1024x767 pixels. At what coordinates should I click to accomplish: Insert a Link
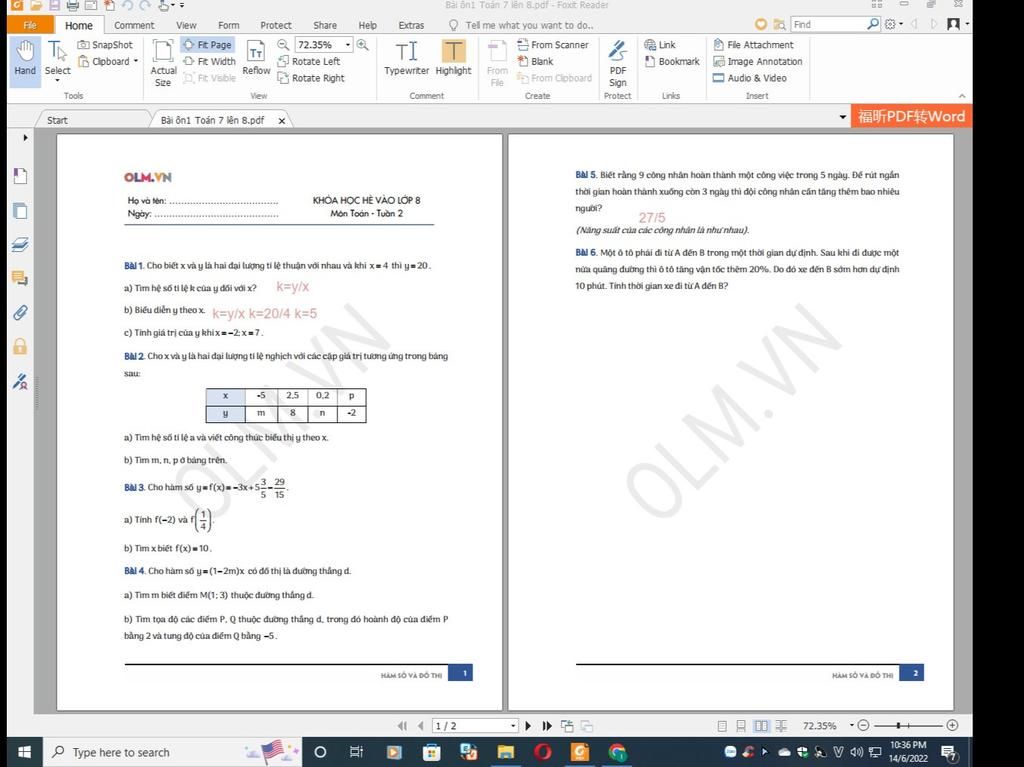(660, 44)
